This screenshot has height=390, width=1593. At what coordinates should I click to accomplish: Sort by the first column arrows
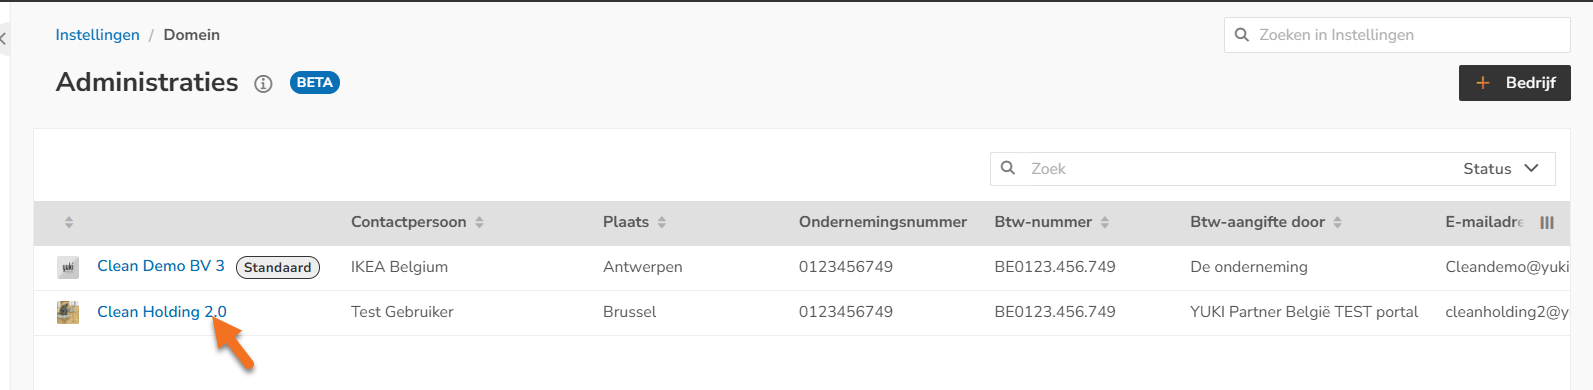point(69,222)
